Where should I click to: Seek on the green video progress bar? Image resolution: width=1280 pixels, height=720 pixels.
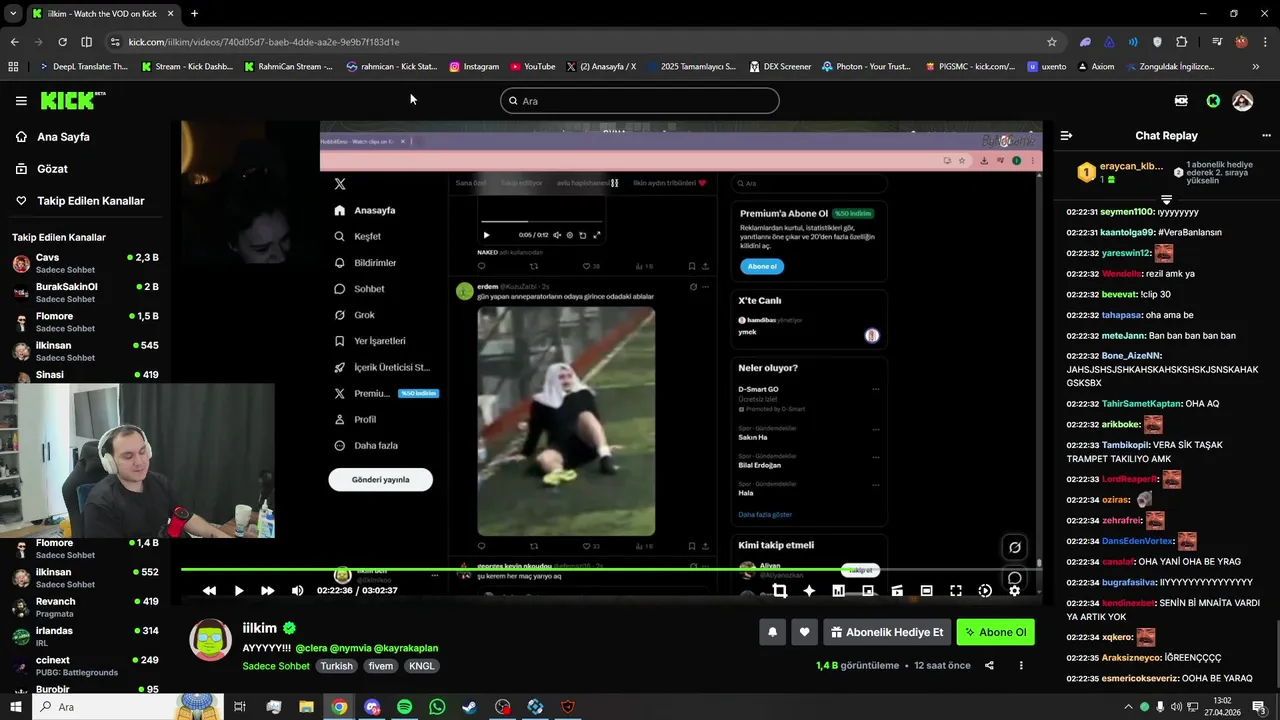pyautogui.click(x=610, y=570)
